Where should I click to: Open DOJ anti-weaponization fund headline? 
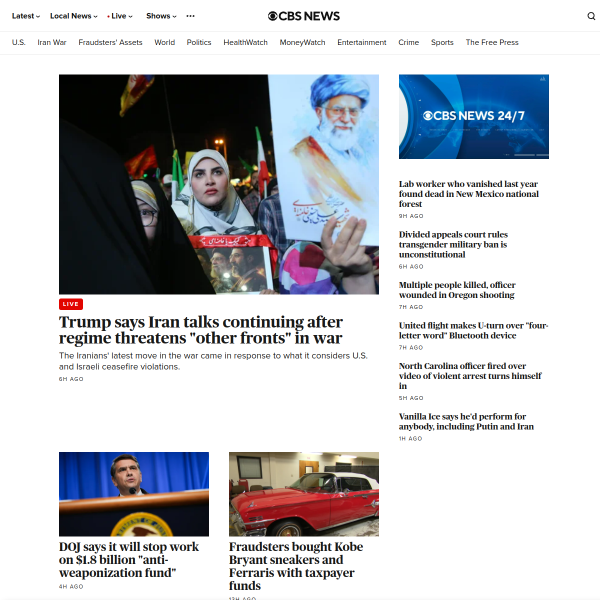tap(129, 559)
